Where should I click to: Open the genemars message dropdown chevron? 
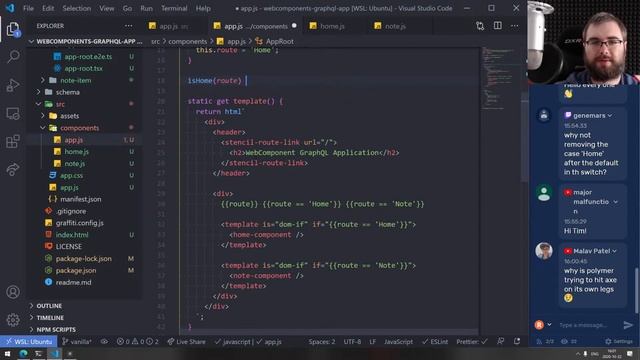pos(609,116)
